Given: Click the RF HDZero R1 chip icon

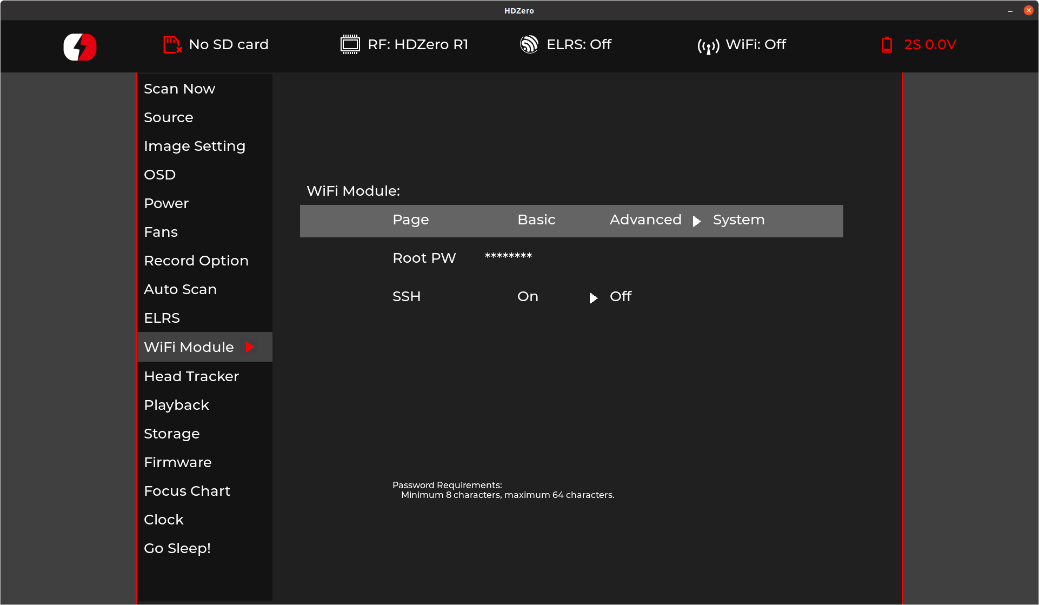Looking at the screenshot, I should pos(350,45).
